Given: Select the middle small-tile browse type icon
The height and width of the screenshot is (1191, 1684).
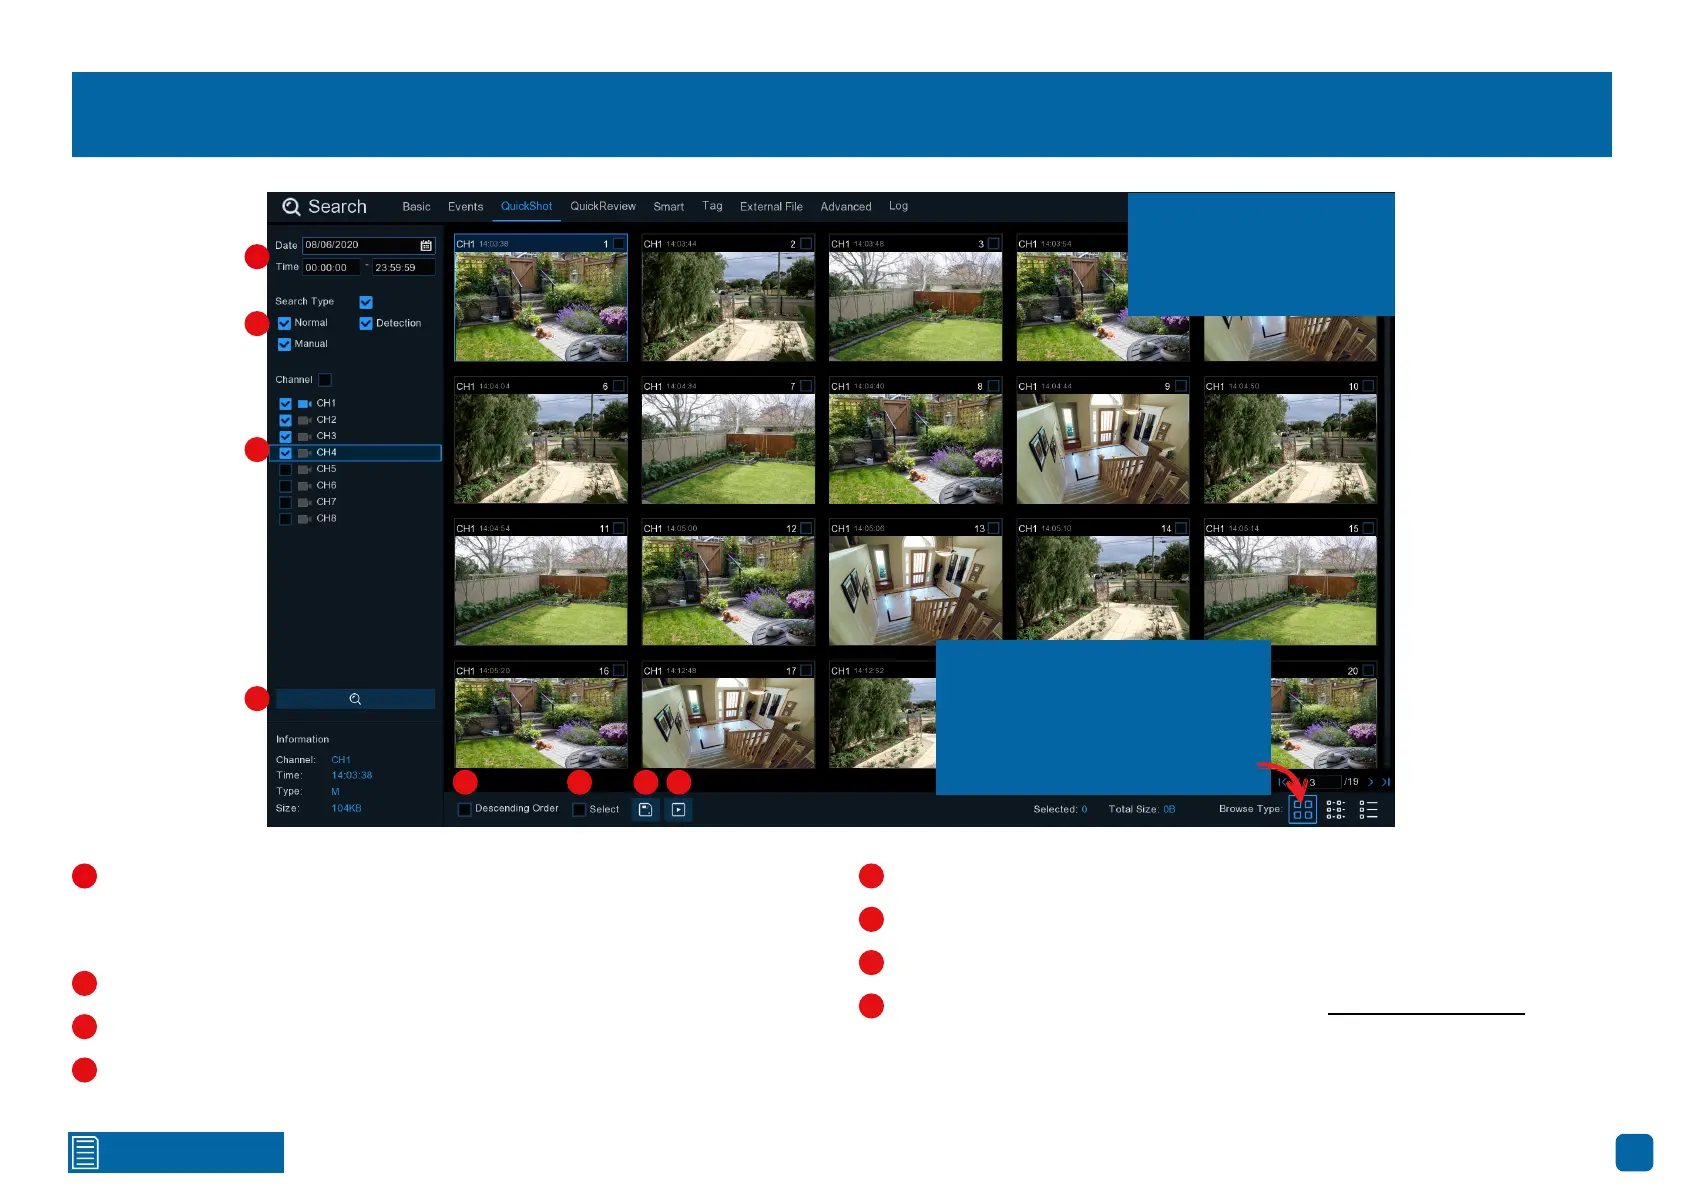Looking at the screenshot, I should (x=1336, y=810).
